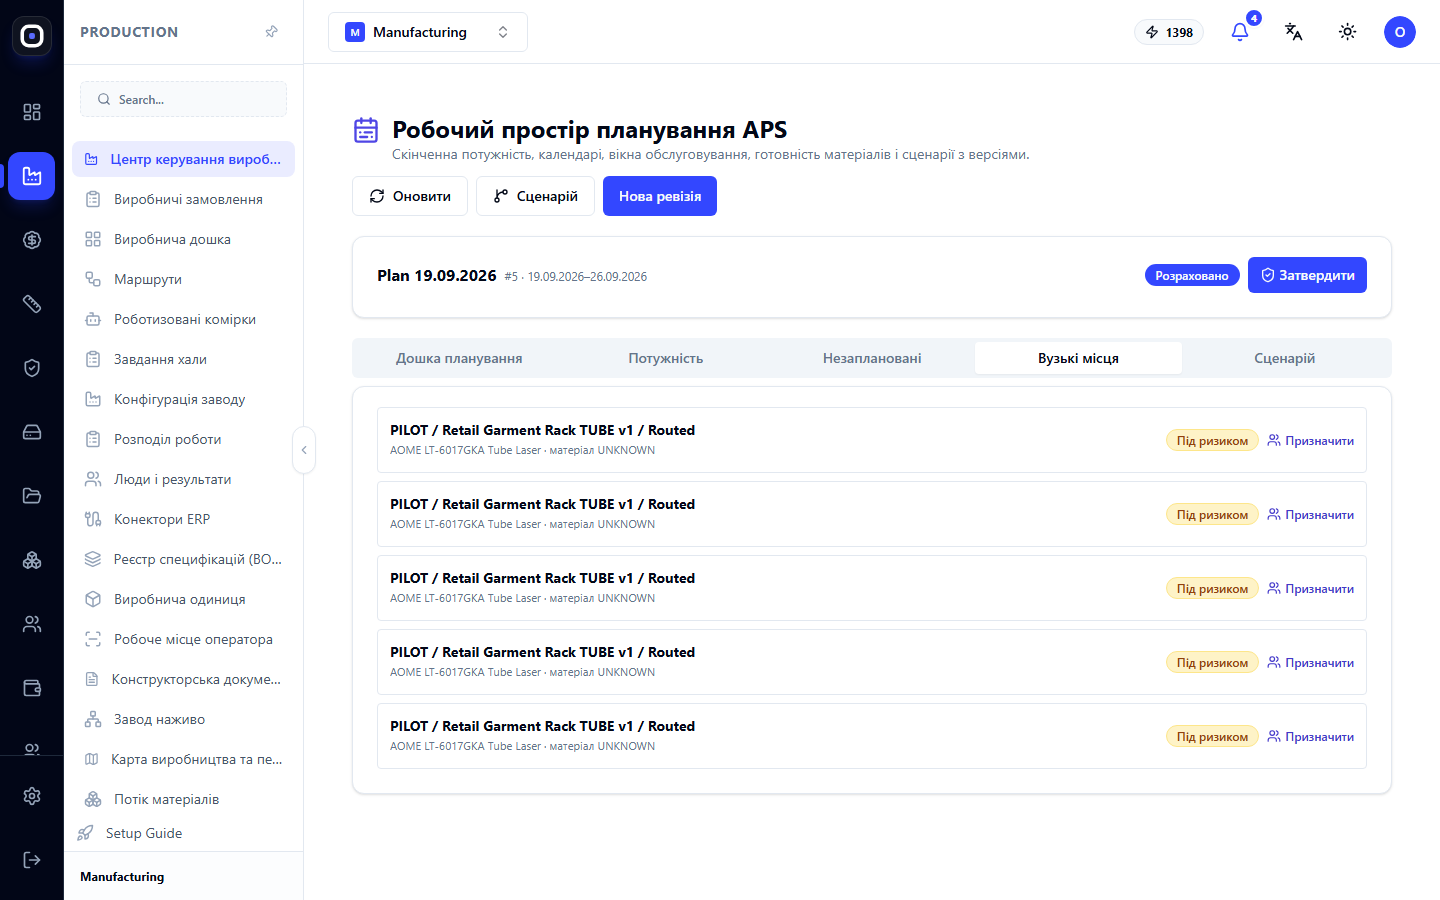This screenshot has height=900, width=1440.
Task: Click the Розраховано status badge
Action: pyautogui.click(x=1192, y=275)
